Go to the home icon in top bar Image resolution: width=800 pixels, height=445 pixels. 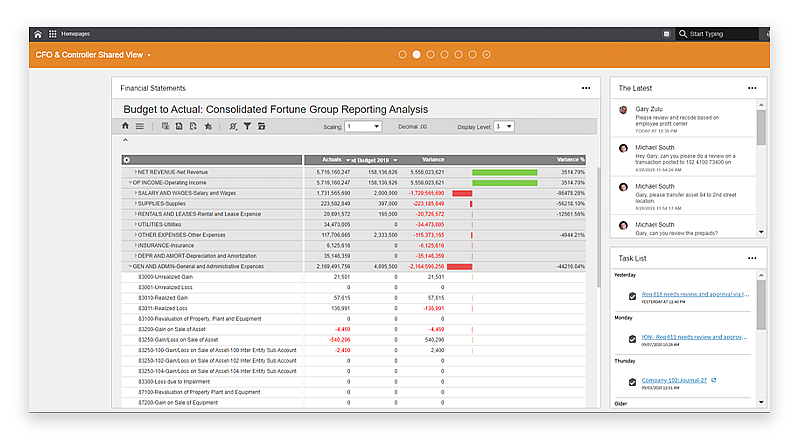pos(38,34)
